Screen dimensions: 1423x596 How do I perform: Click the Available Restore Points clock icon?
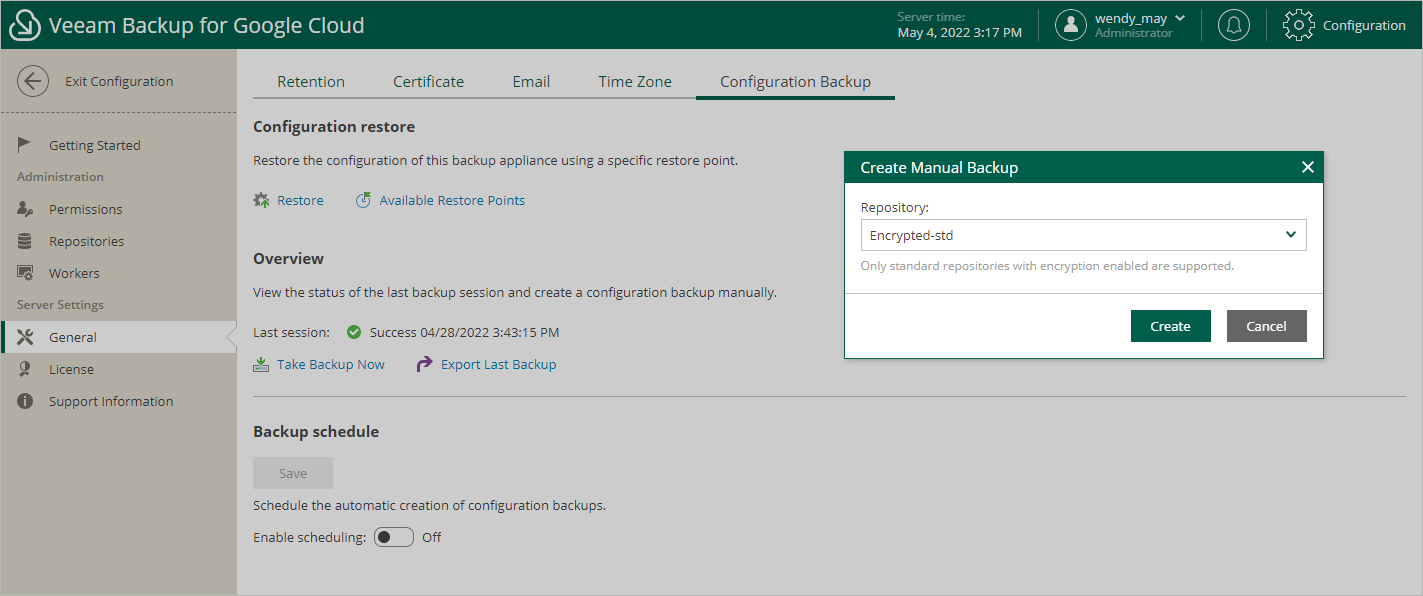pyautogui.click(x=364, y=200)
